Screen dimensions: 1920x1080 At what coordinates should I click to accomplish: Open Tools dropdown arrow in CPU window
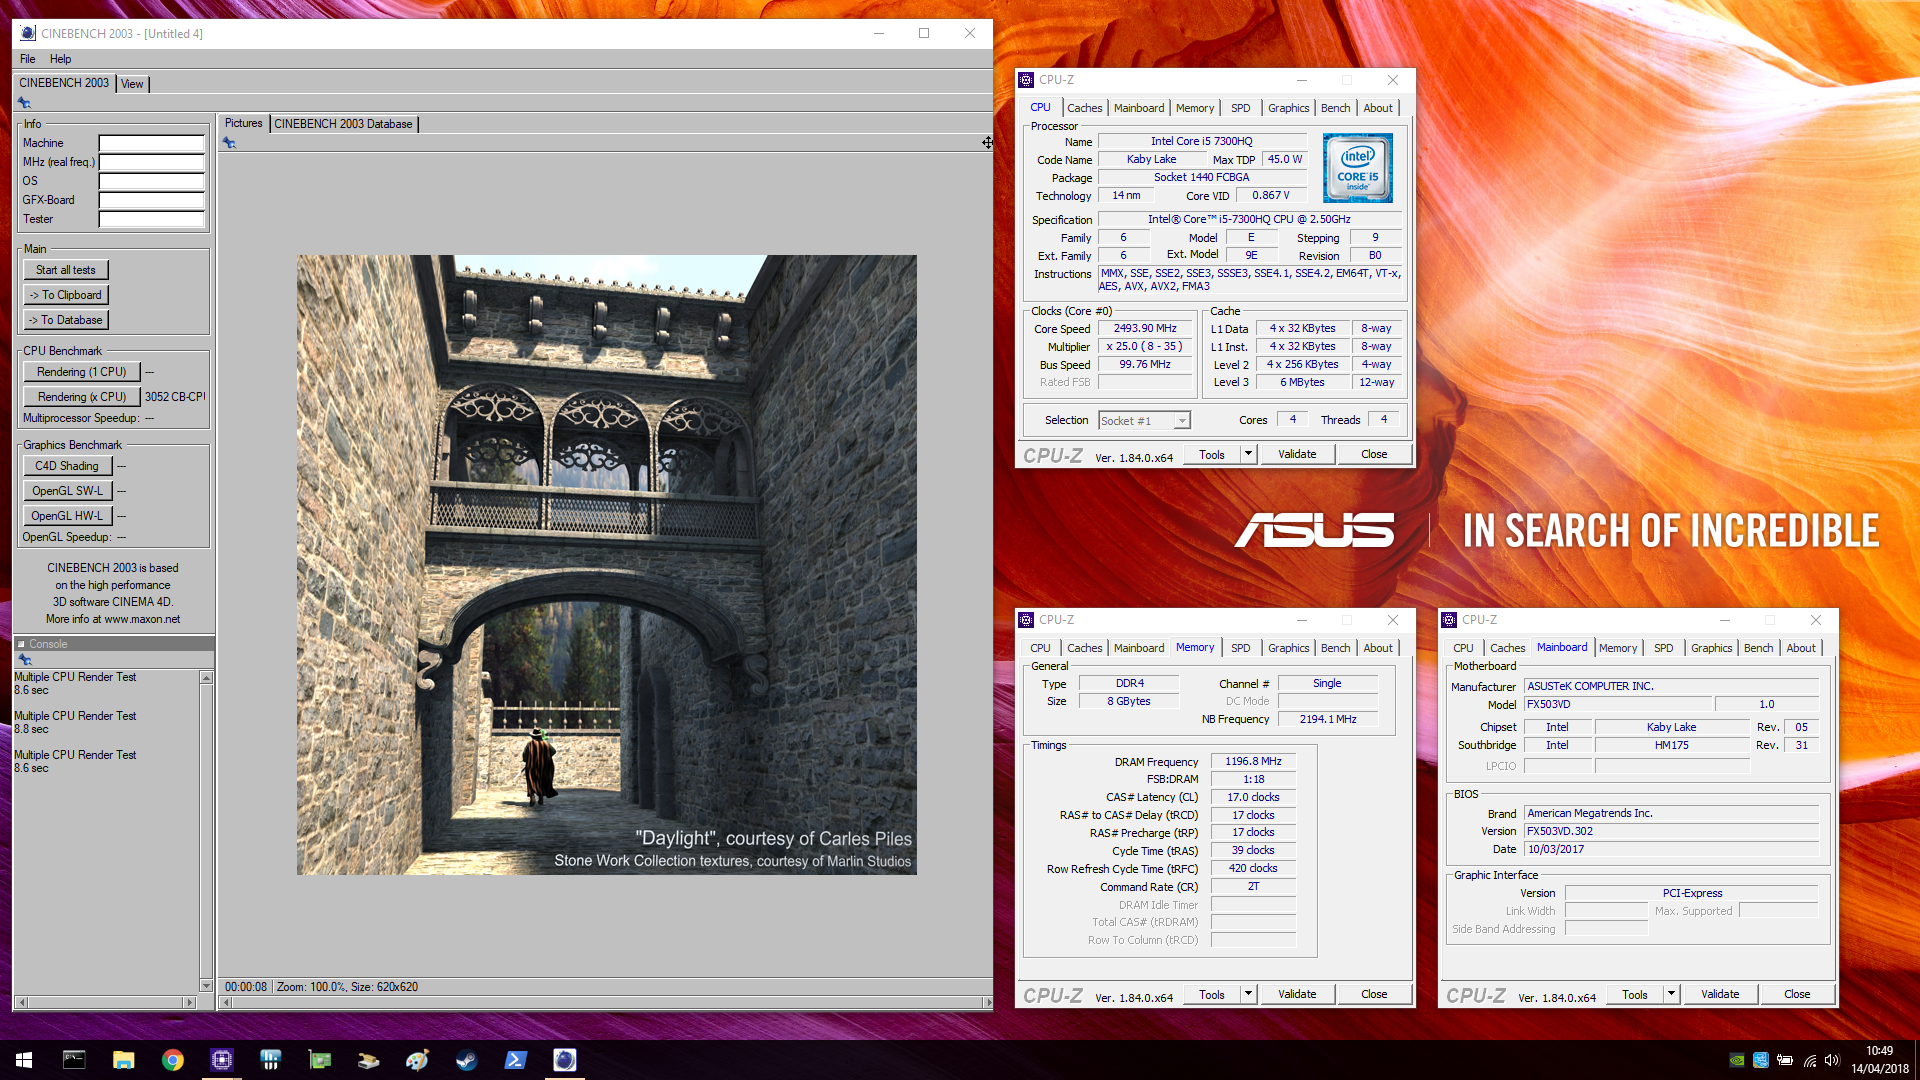(1248, 454)
